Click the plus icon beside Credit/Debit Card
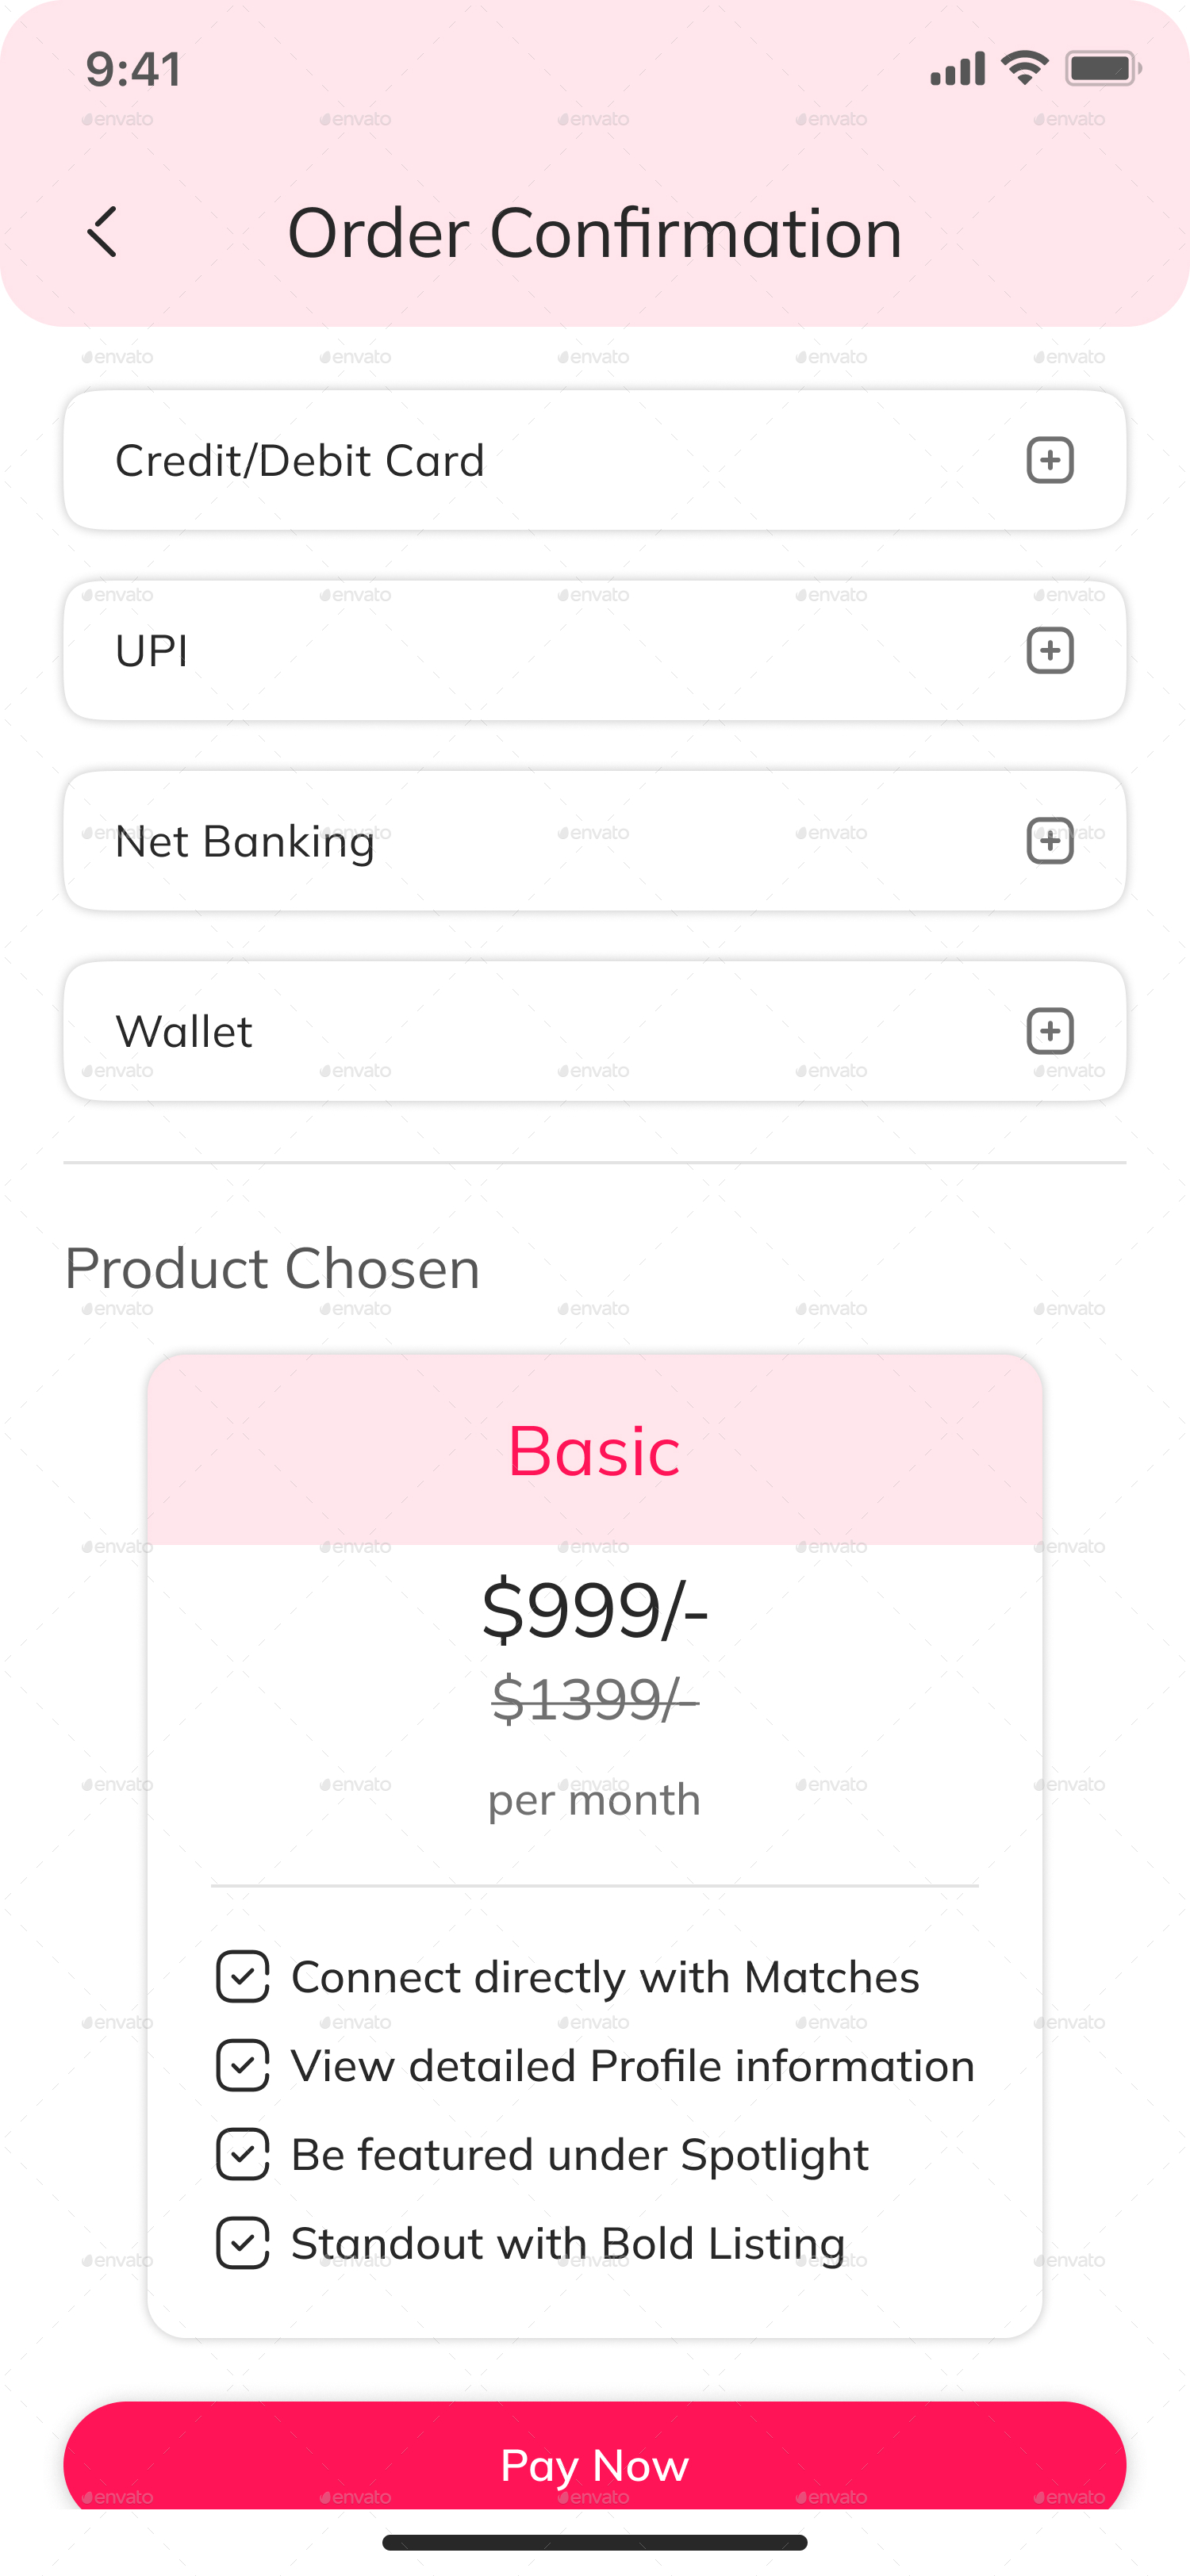 [x=1049, y=460]
